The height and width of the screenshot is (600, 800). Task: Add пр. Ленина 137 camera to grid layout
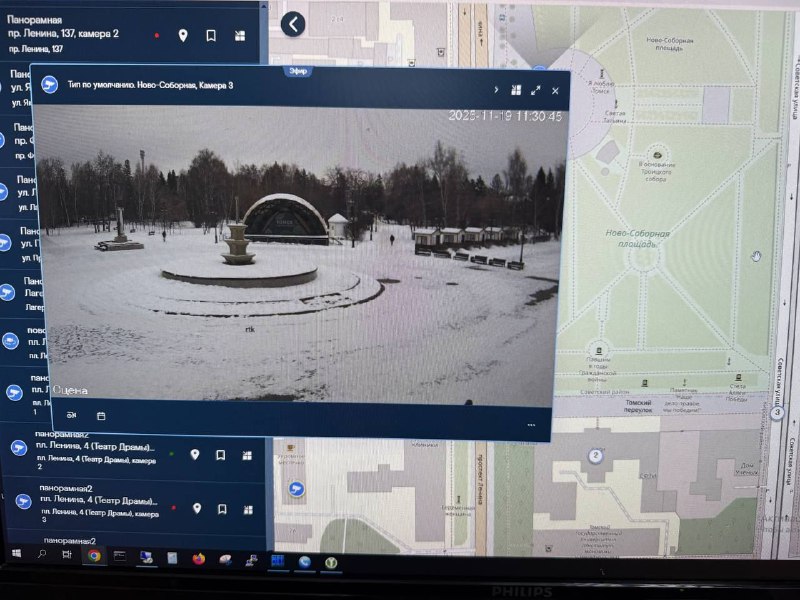tap(240, 36)
